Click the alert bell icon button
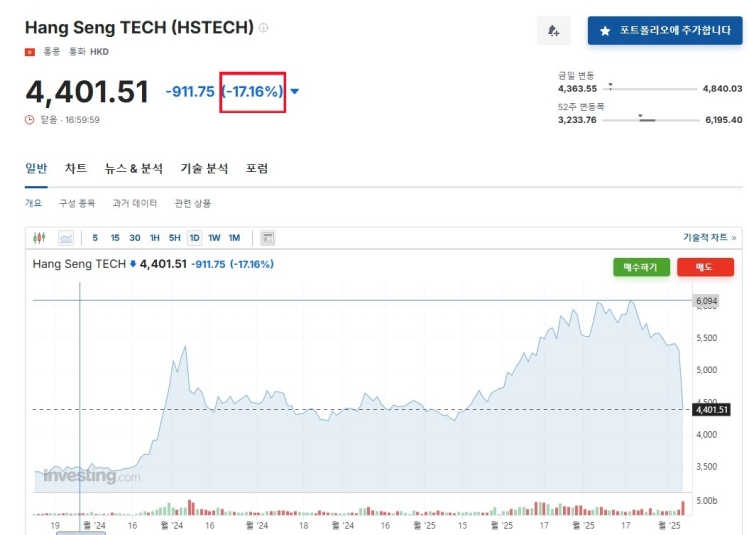 553,31
